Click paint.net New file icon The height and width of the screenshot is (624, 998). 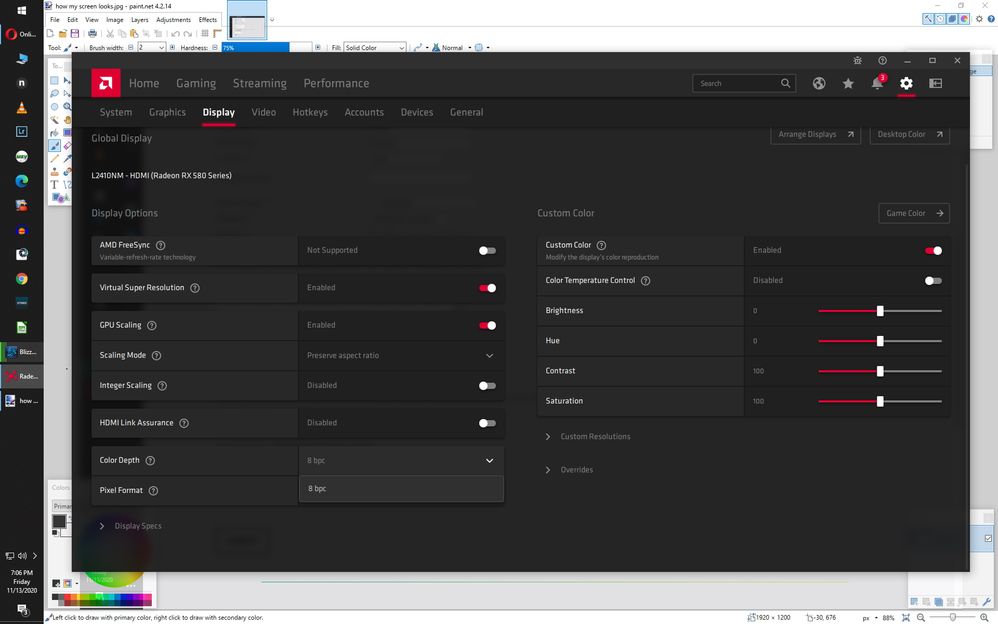point(51,33)
